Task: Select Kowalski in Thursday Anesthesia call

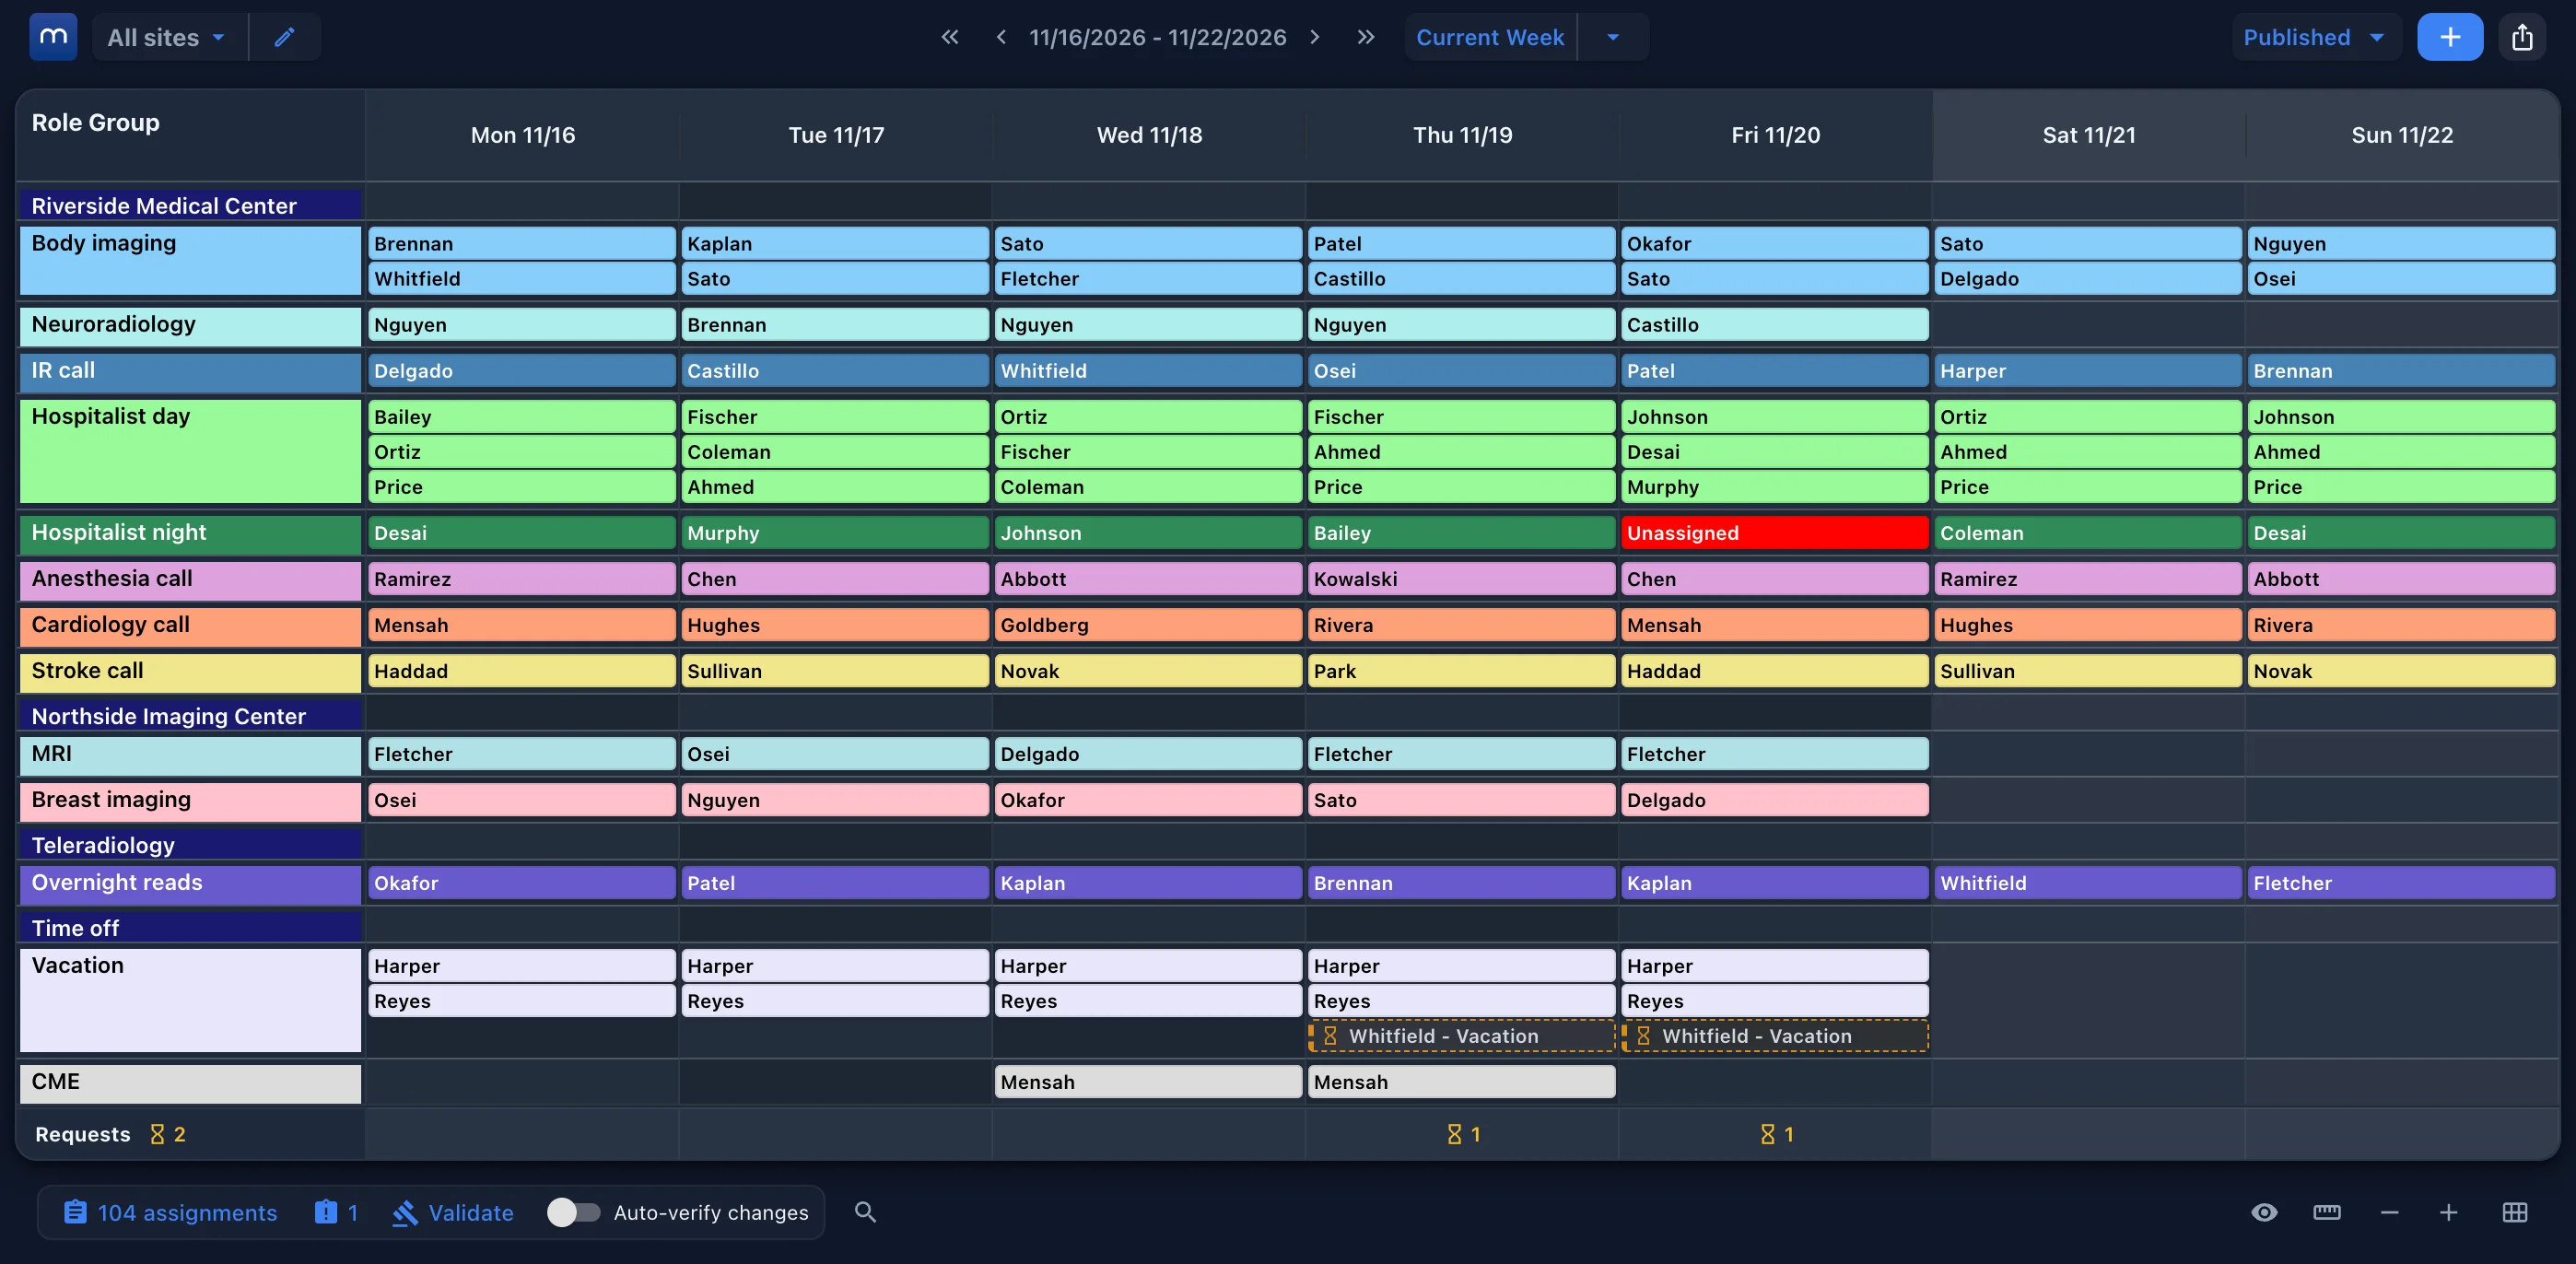Action: click(x=1461, y=579)
